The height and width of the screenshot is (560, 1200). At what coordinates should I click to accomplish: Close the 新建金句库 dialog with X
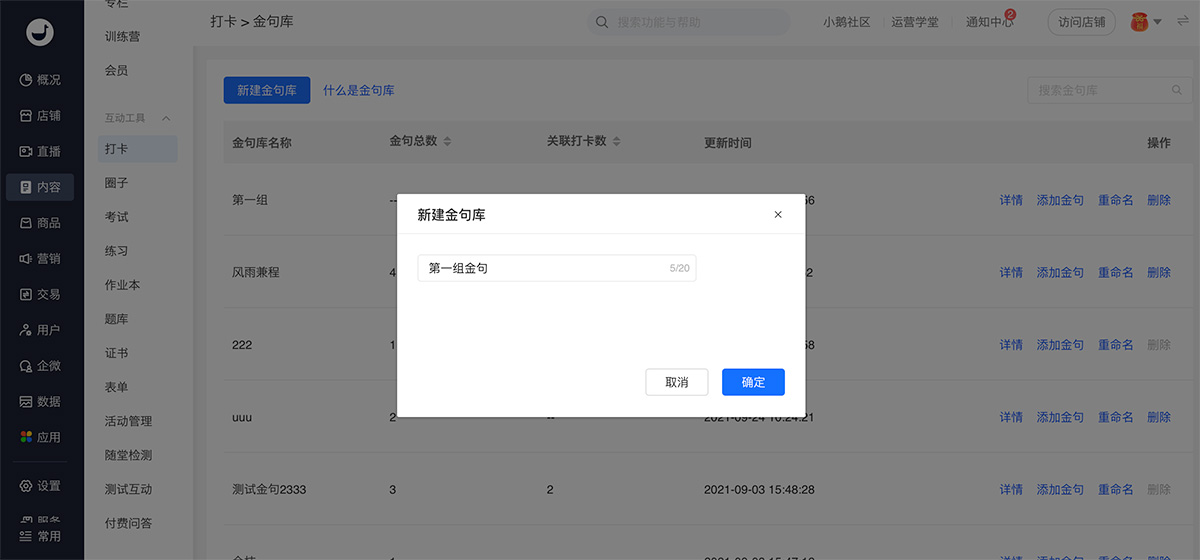tap(778, 215)
